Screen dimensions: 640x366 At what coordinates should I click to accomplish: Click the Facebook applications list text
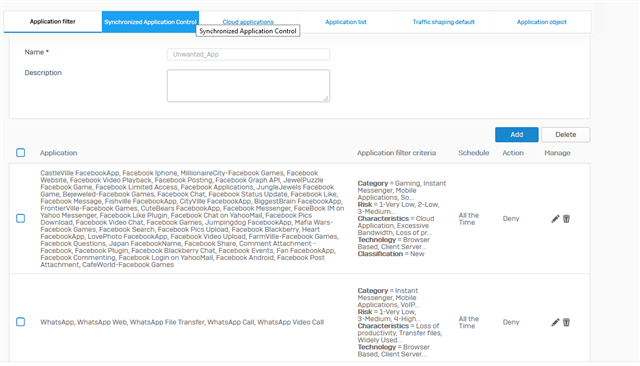click(x=192, y=219)
